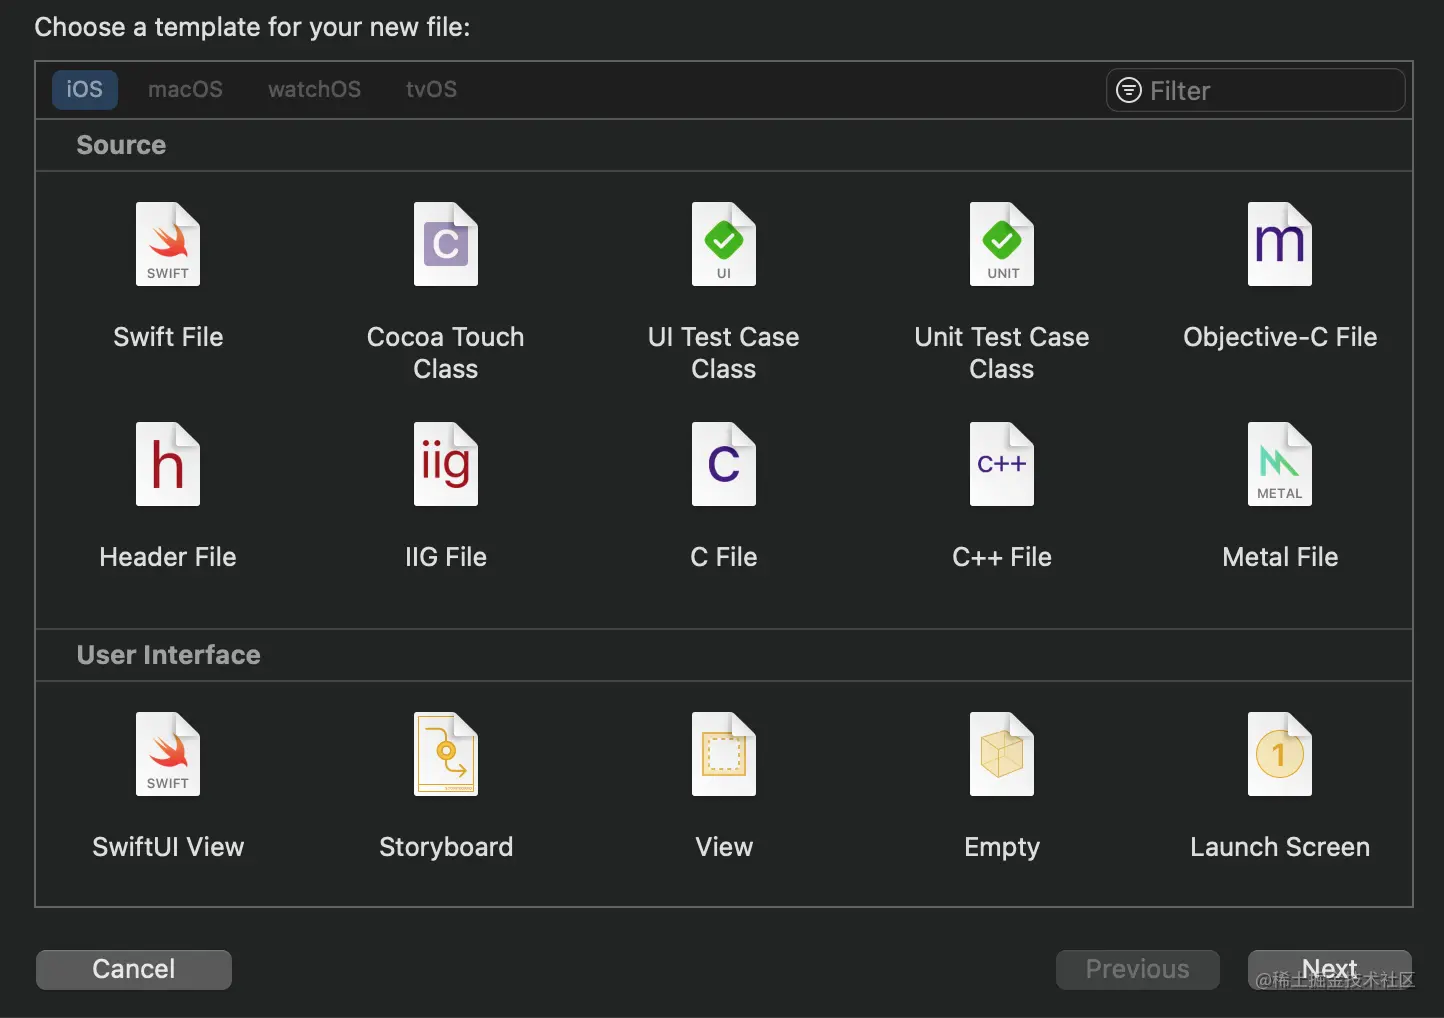The height and width of the screenshot is (1018, 1444).
Task: Pick the Launch Screen template icon
Action: point(1280,755)
